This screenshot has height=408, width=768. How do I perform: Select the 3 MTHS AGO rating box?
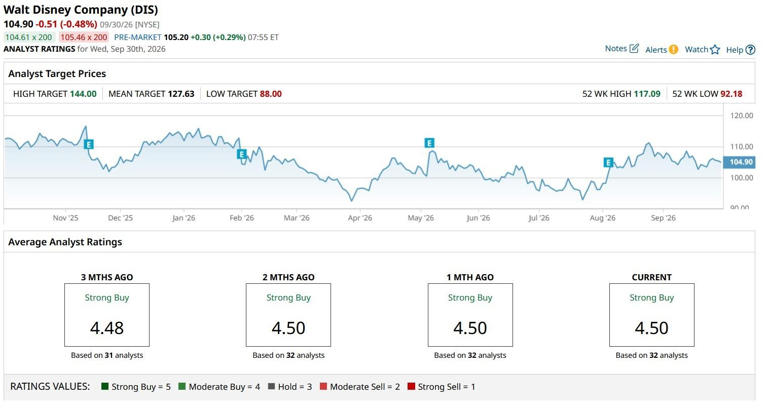(107, 315)
